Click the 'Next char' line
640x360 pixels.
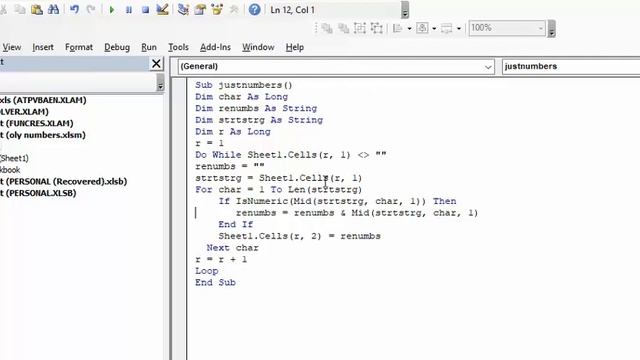click(232, 248)
